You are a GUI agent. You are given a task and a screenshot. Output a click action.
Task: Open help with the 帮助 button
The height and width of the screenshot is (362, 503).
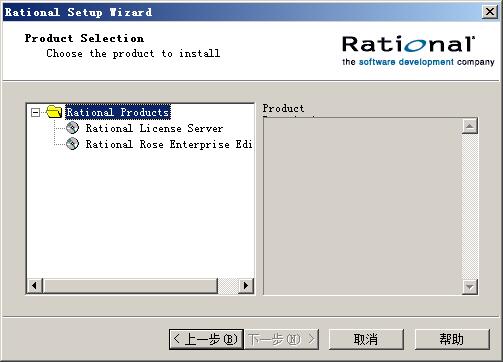click(x=452, y=339)
